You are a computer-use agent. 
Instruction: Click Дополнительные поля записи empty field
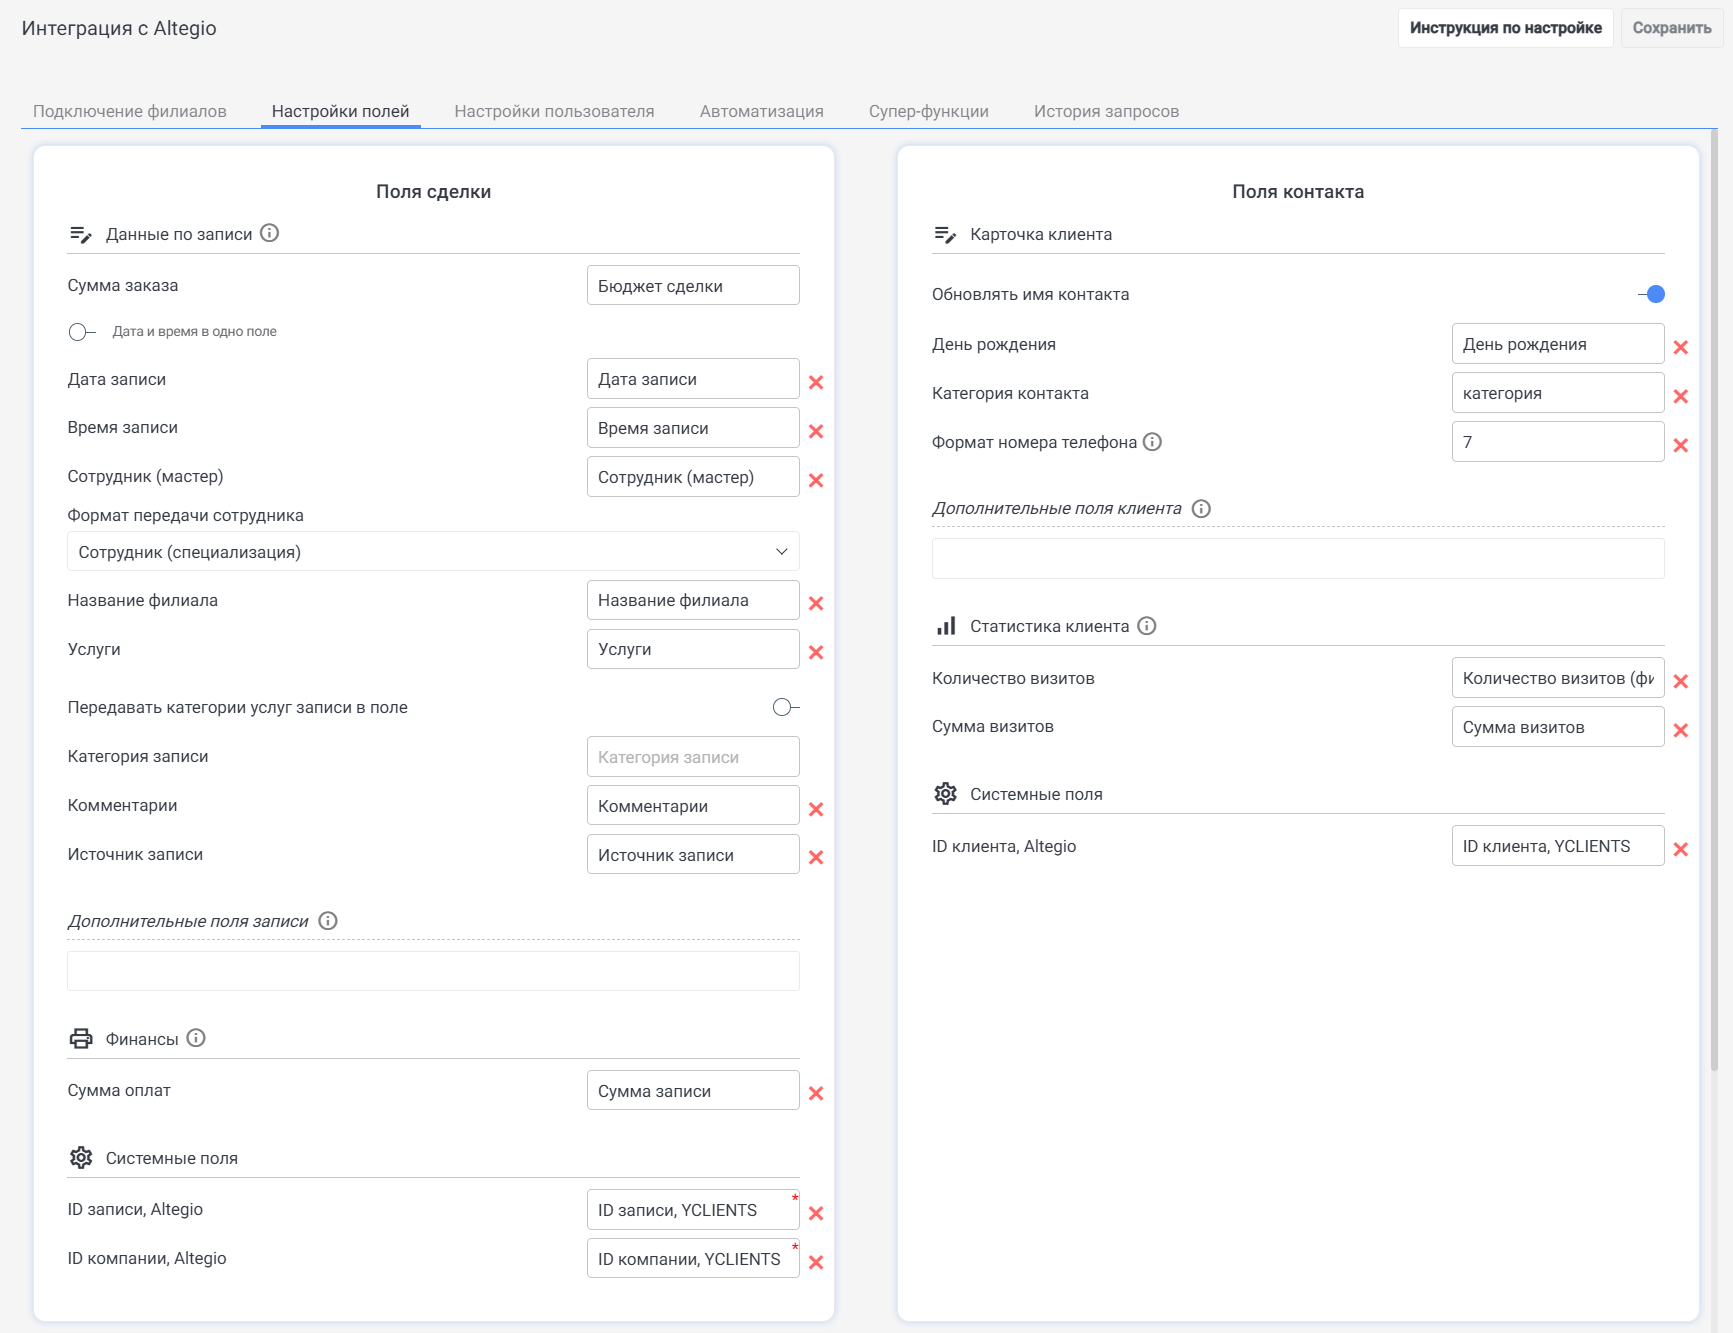click(x=433, y=971)
